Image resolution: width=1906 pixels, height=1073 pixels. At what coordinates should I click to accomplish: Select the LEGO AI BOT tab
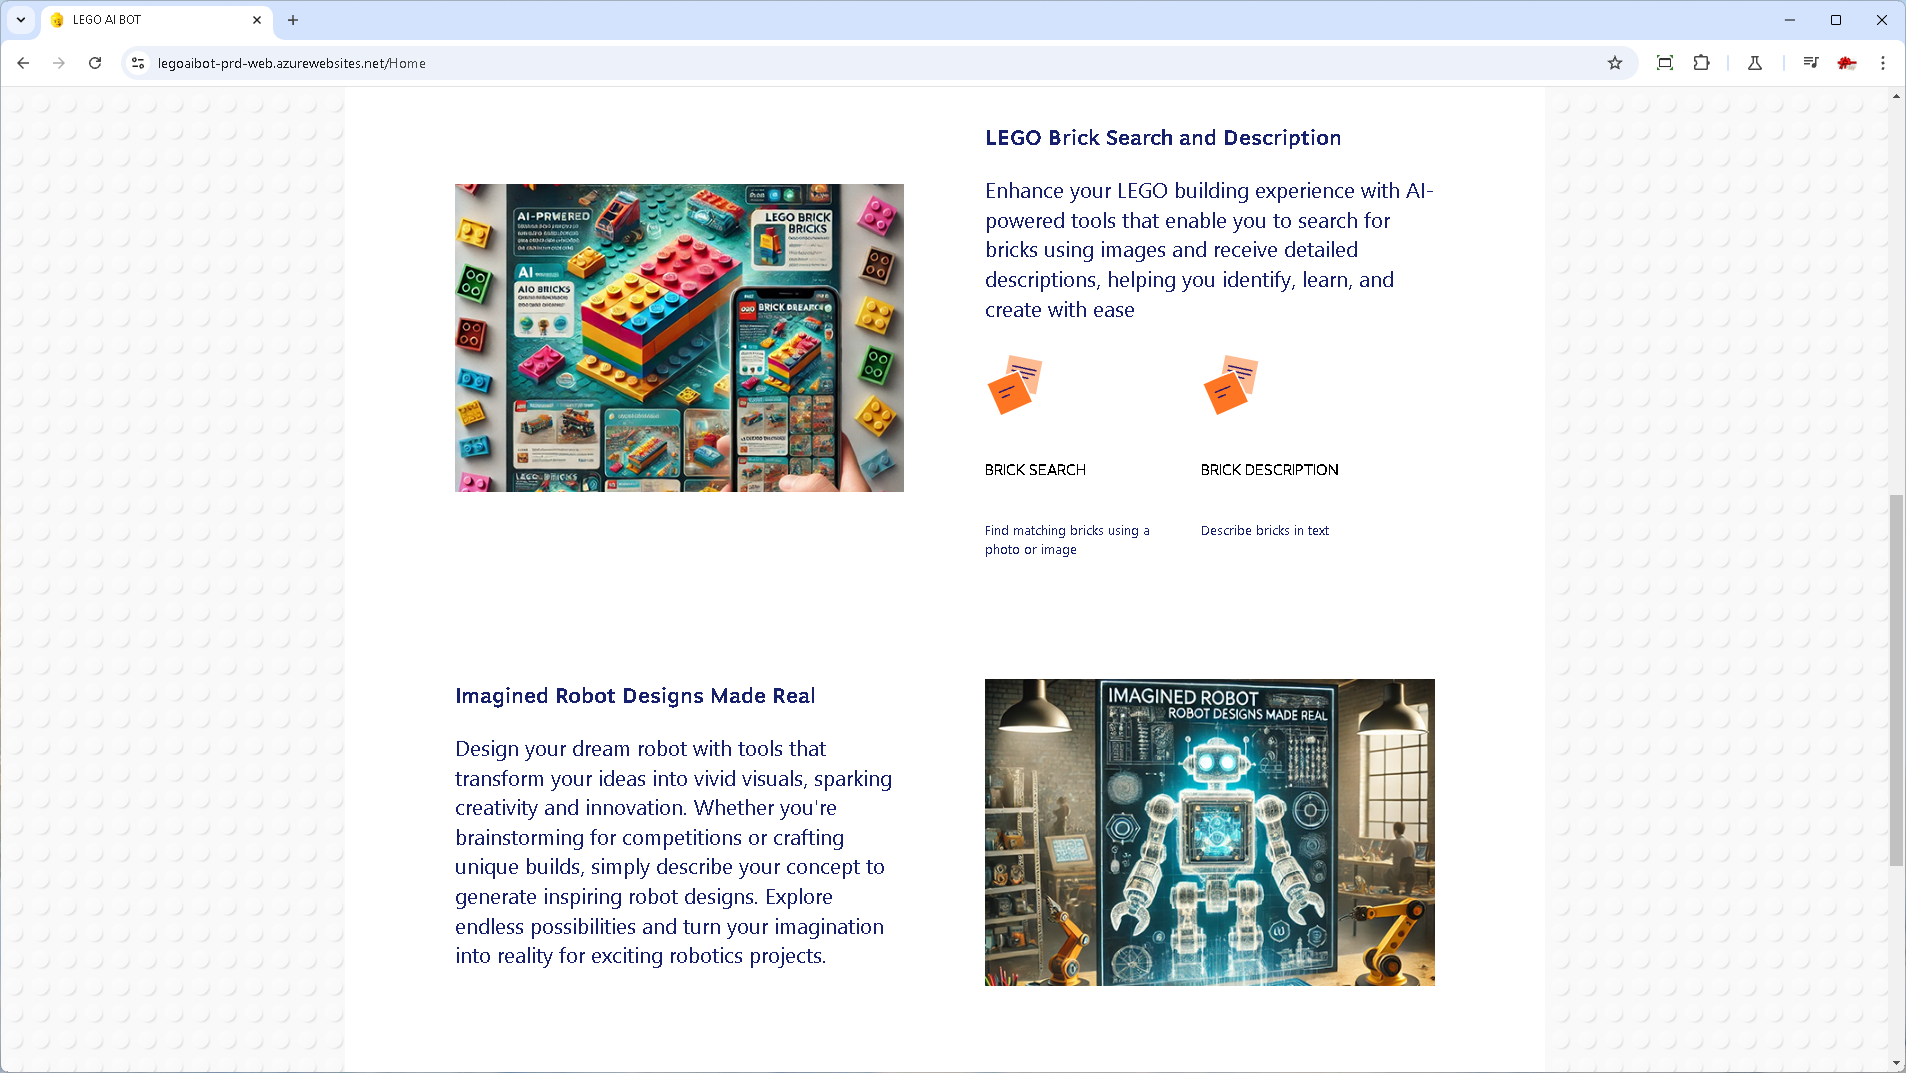pos(155,20)
